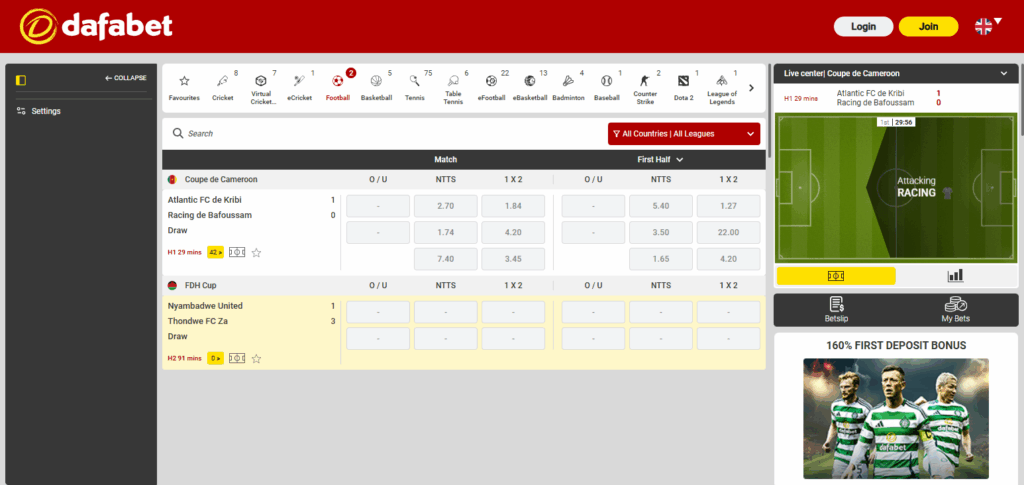Open My Bets panel
This screenshot has height=485, width=1024.
pos(955,310)
